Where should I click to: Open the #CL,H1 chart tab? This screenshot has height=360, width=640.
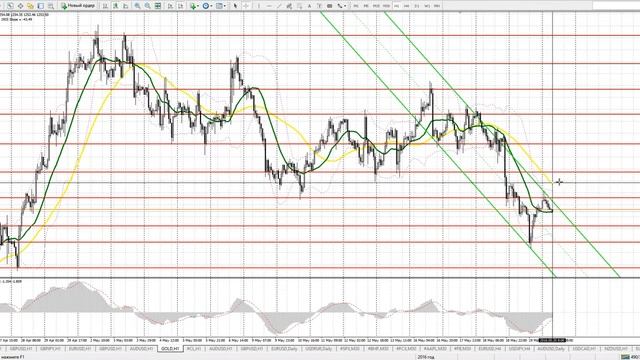194,349
